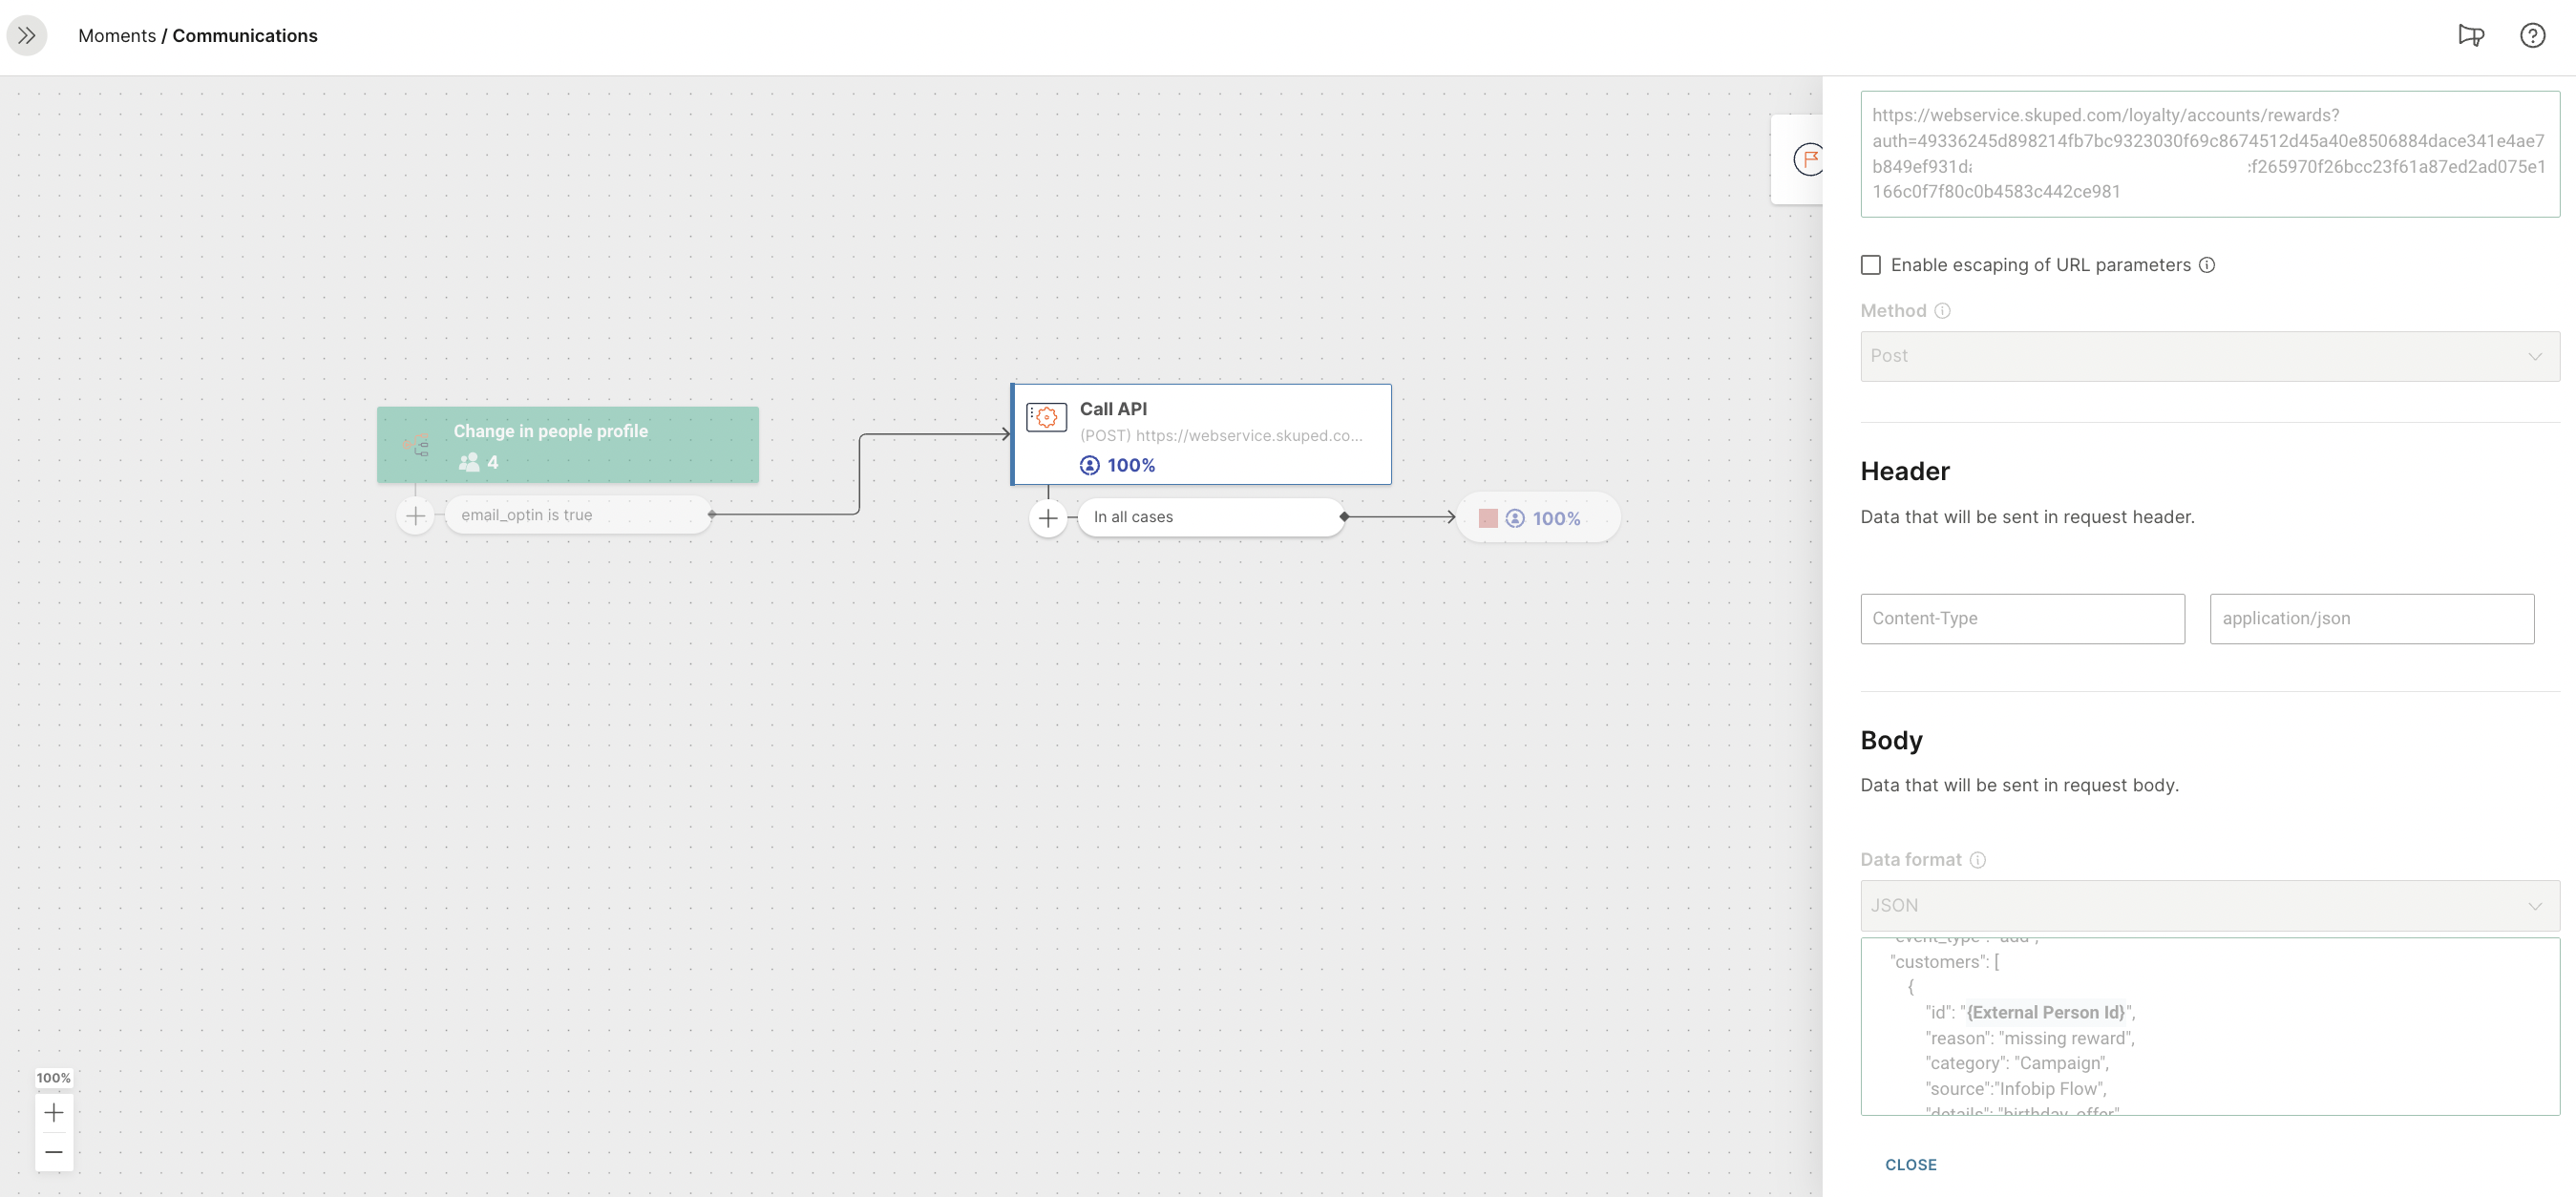Select the Change in people profile block

(x=567, y=445)
